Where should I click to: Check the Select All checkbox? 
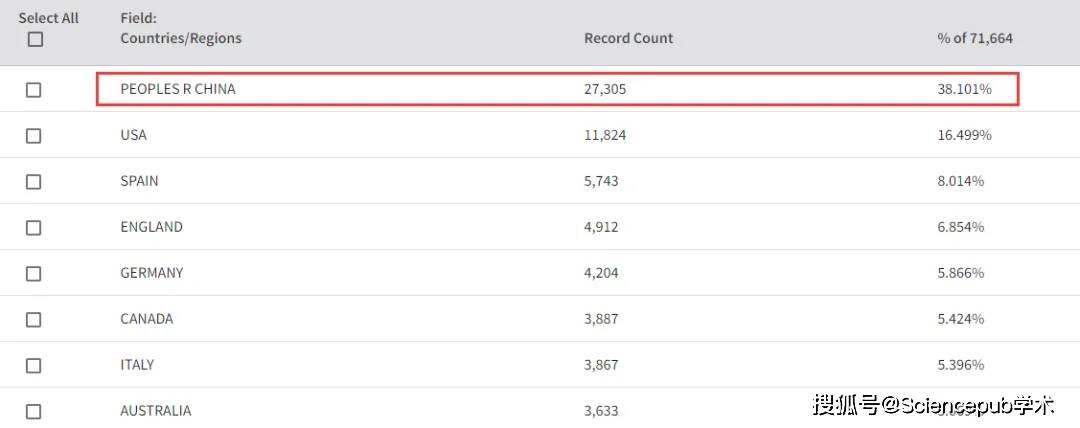click(x=36, y=39)
